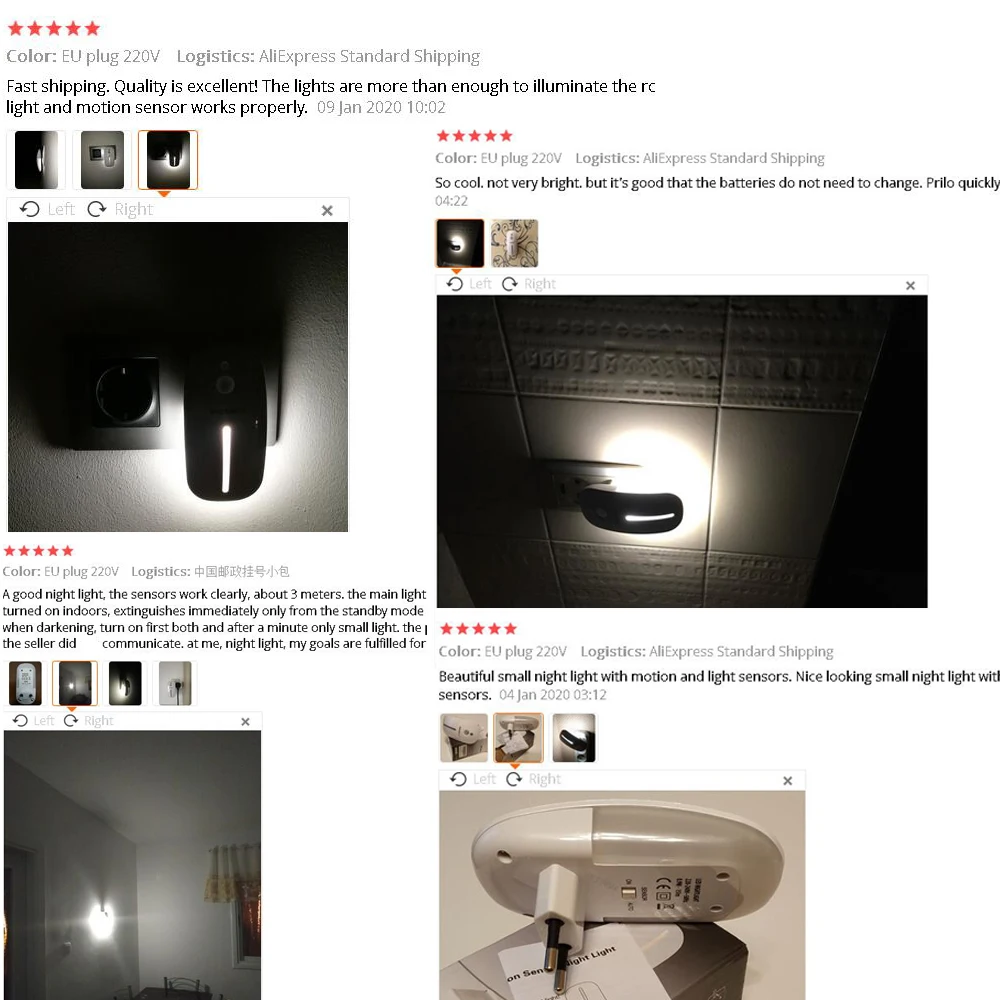The height and width of the screenshot is (1000, 1000).
Task: Close the enlarged EU plug product photo
Action: click(x=788, y=781)
